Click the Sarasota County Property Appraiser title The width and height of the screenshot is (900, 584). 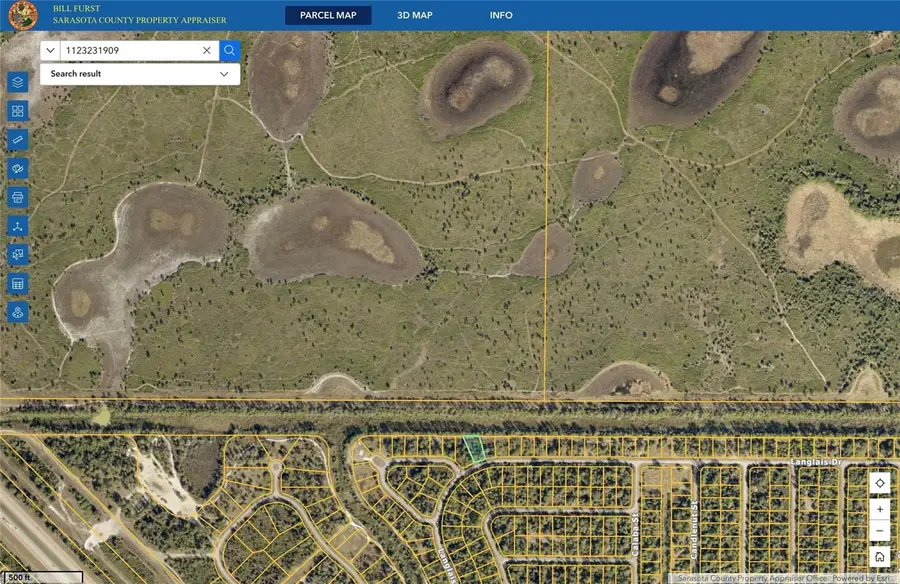click(139, 20)
